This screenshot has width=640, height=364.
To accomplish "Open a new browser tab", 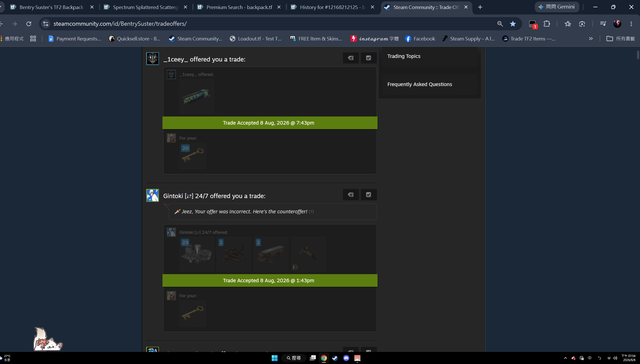I will [x=480, y=7].
